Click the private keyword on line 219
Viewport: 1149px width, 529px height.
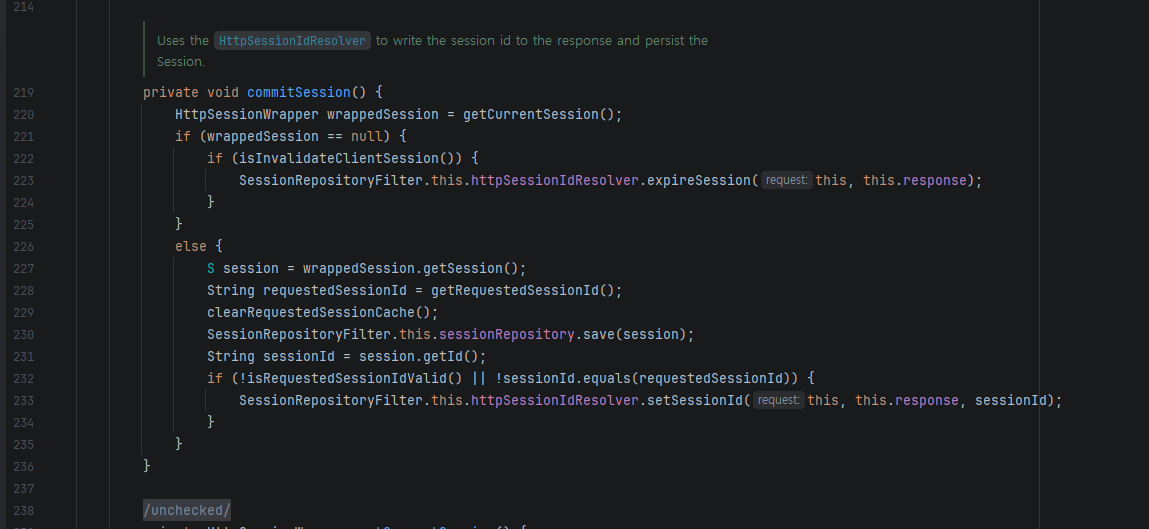[x=171, y=92]
